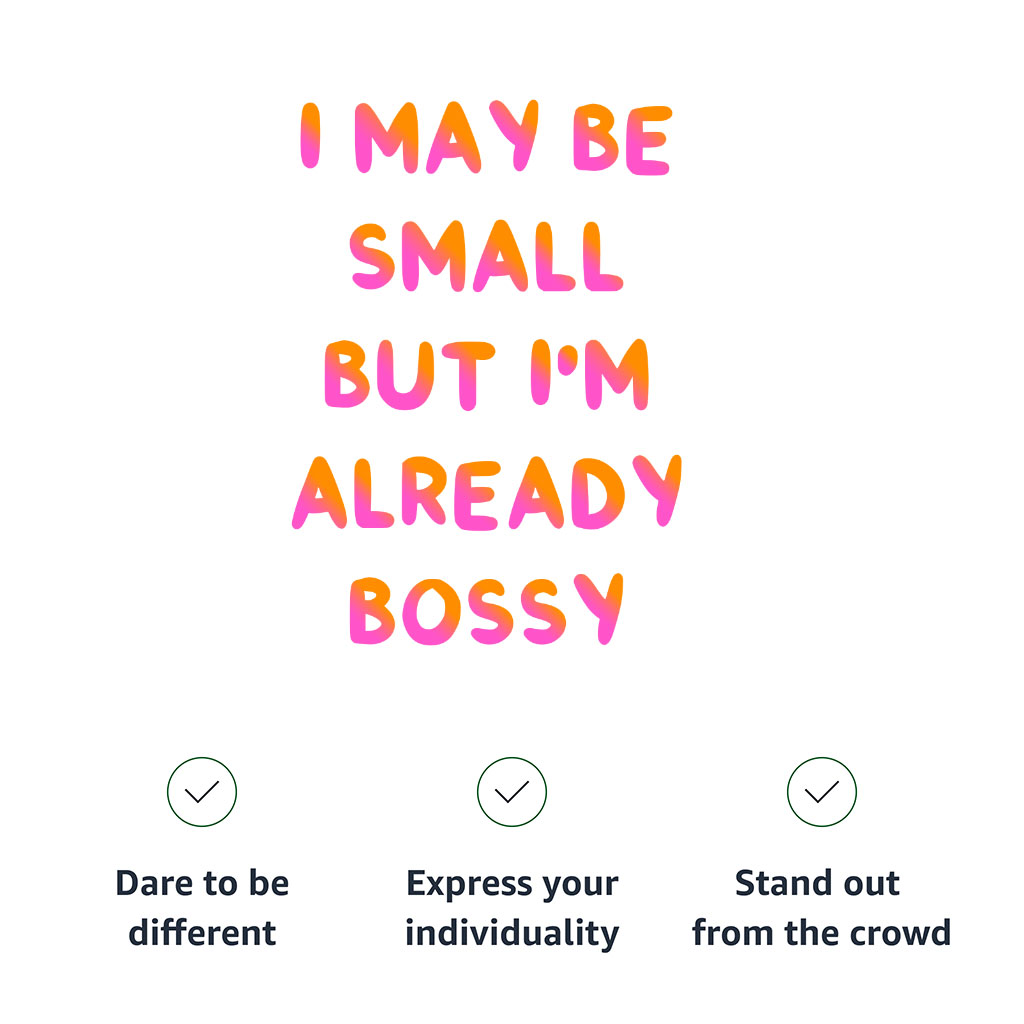Click the word 'different' in the caption
The height and width of the screenshot is (1024, 1024).
(x=202, y=934)
